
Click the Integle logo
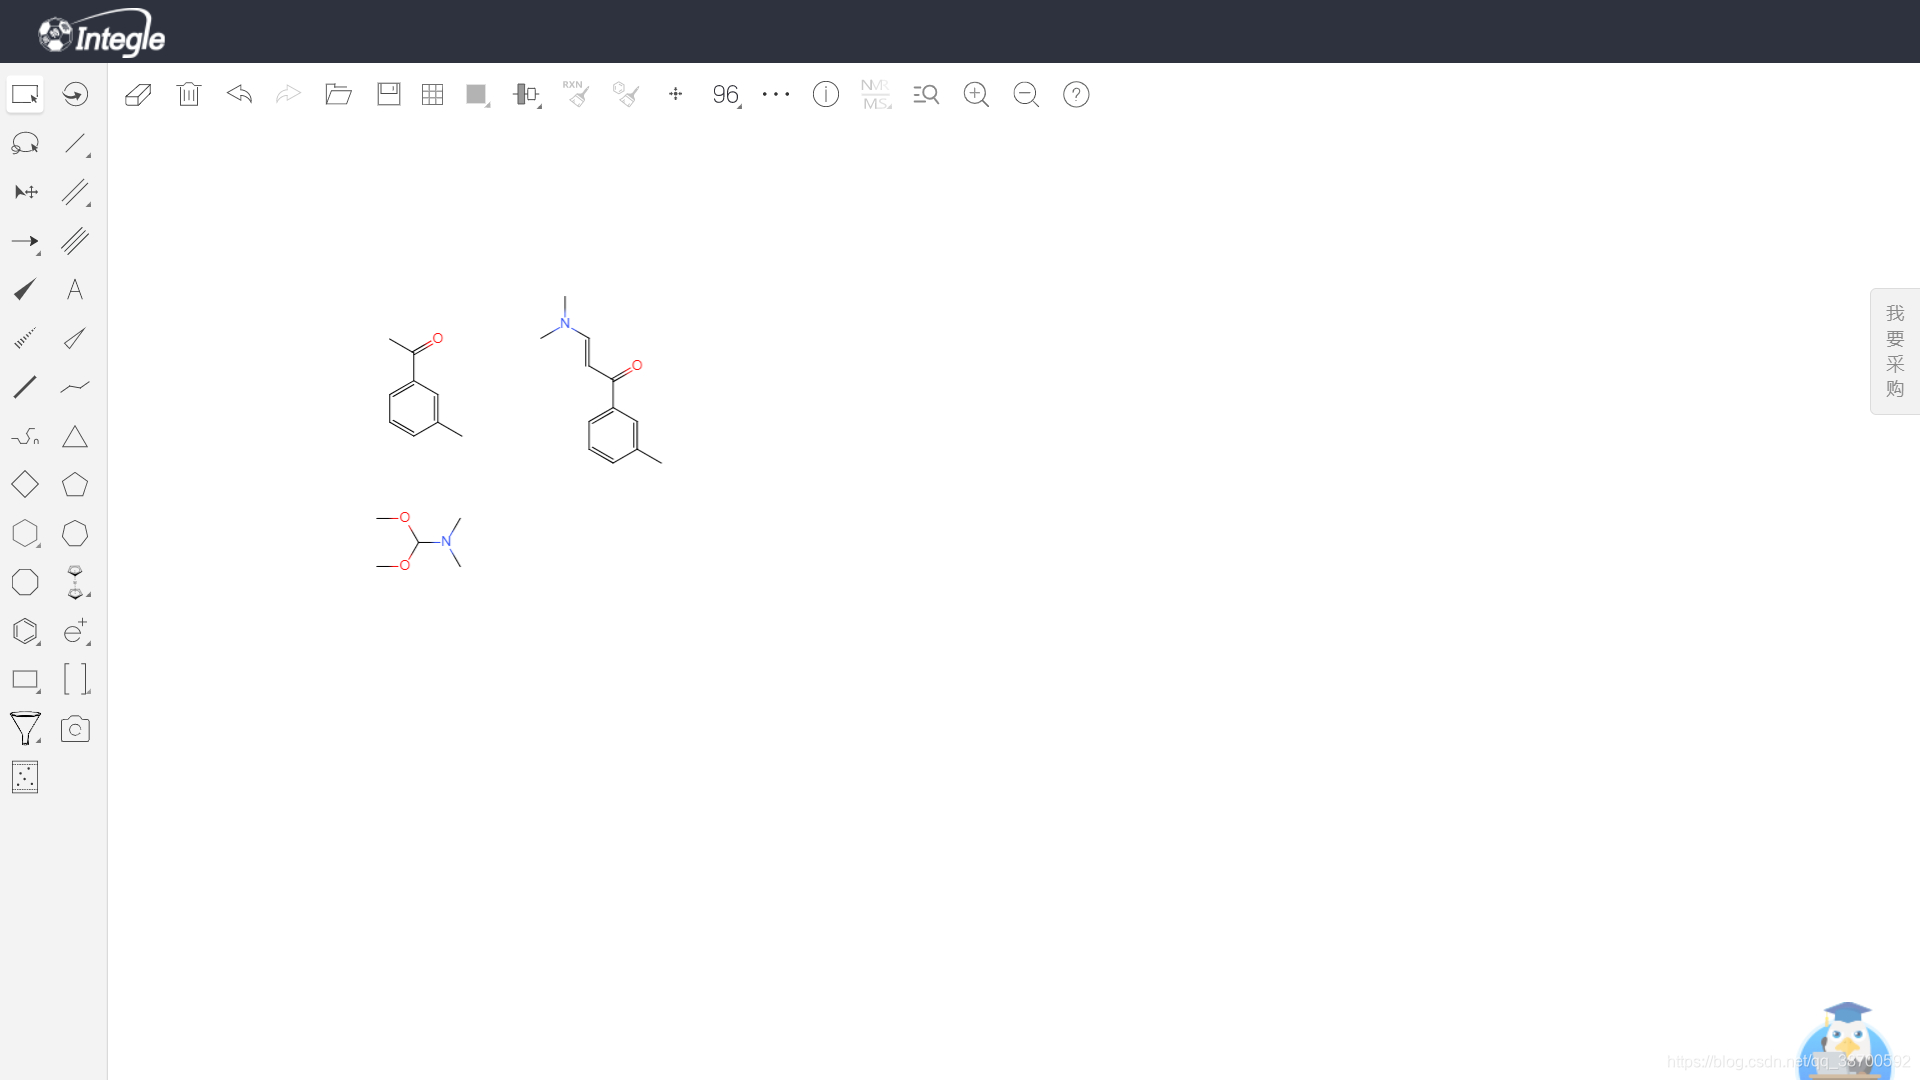pos(102,35)
